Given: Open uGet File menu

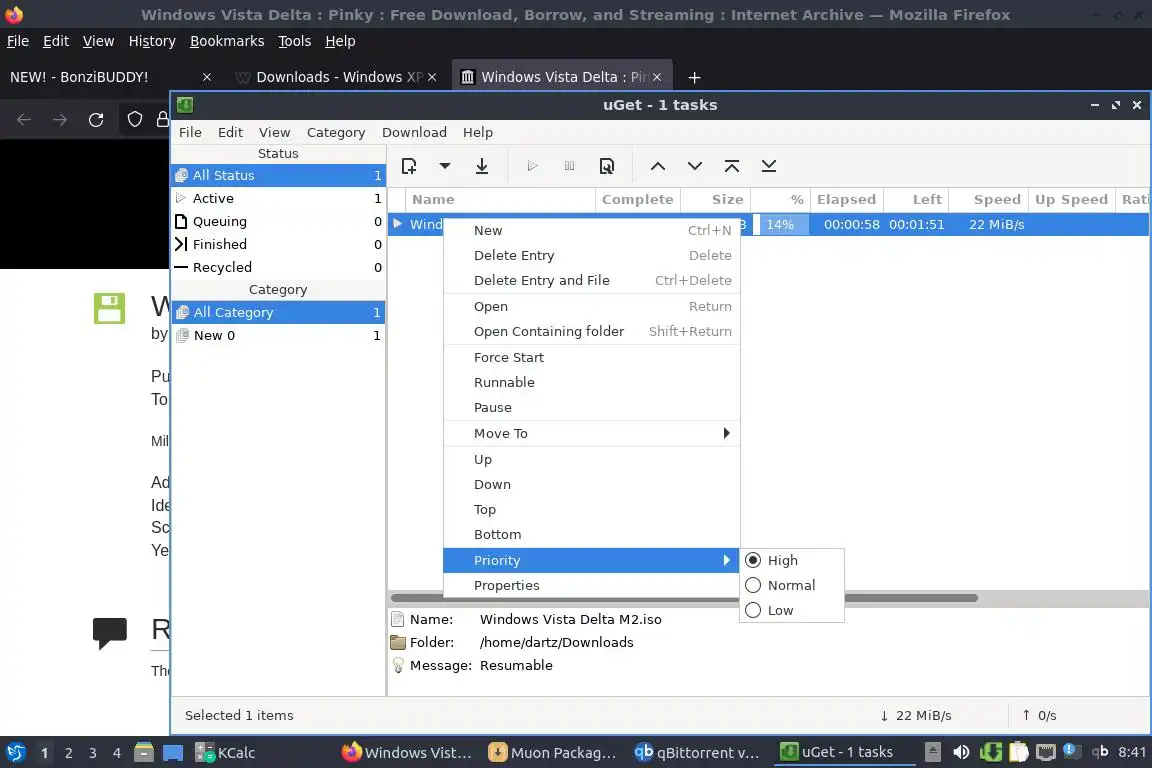Looking at the screenshot, I should [x=190, y=132].
